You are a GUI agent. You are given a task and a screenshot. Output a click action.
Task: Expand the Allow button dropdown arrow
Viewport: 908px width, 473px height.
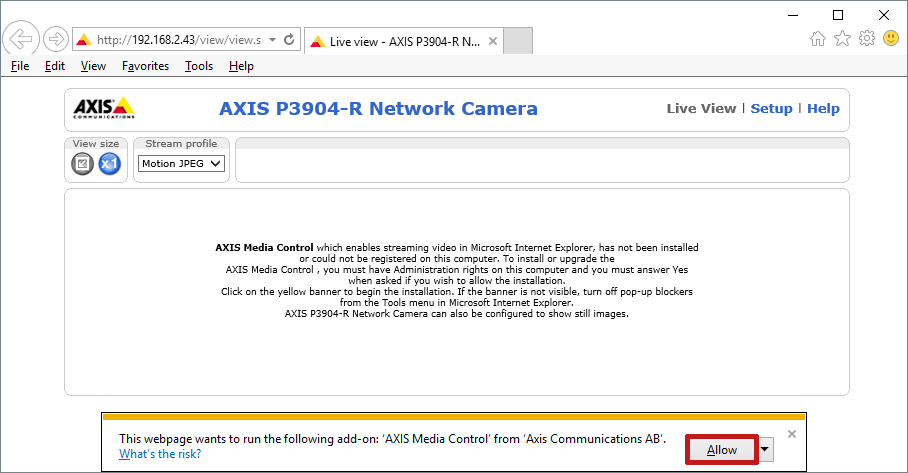766,450
